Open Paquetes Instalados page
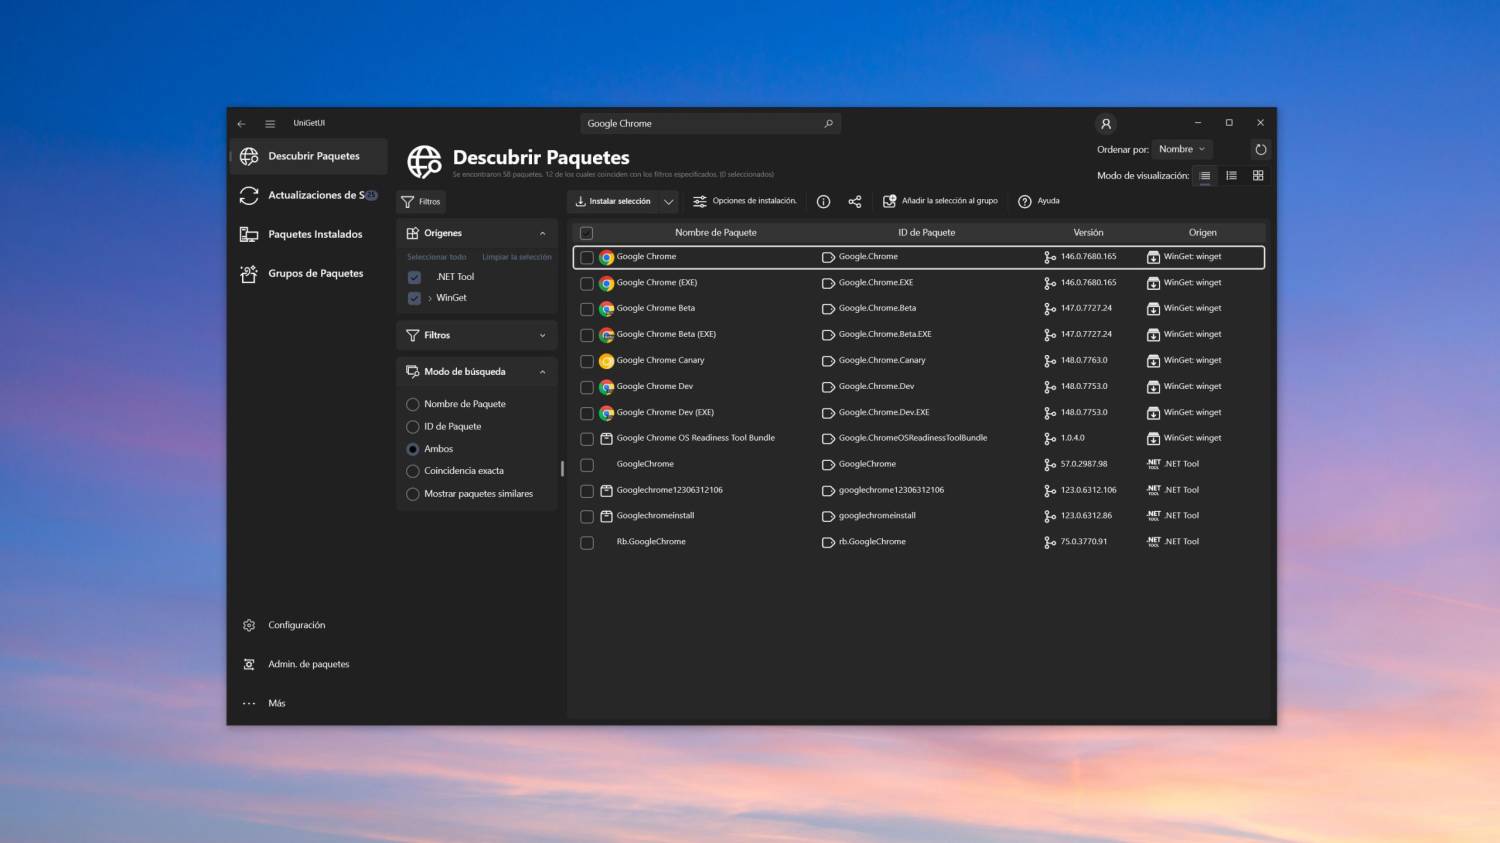This screenshot has height=843, width=1500. [314, 235]
